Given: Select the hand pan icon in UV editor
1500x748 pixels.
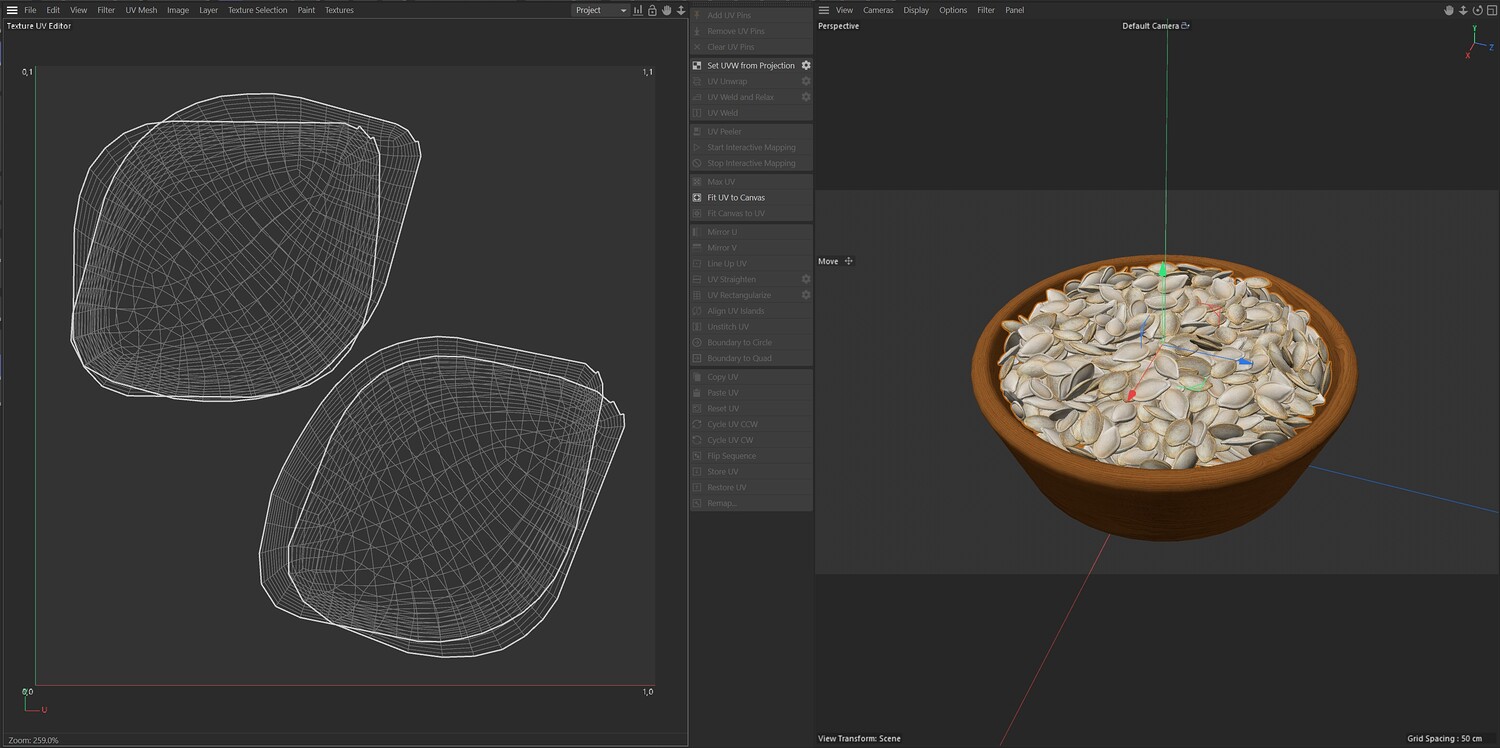Looking at the screenshot, I should 666,10.
